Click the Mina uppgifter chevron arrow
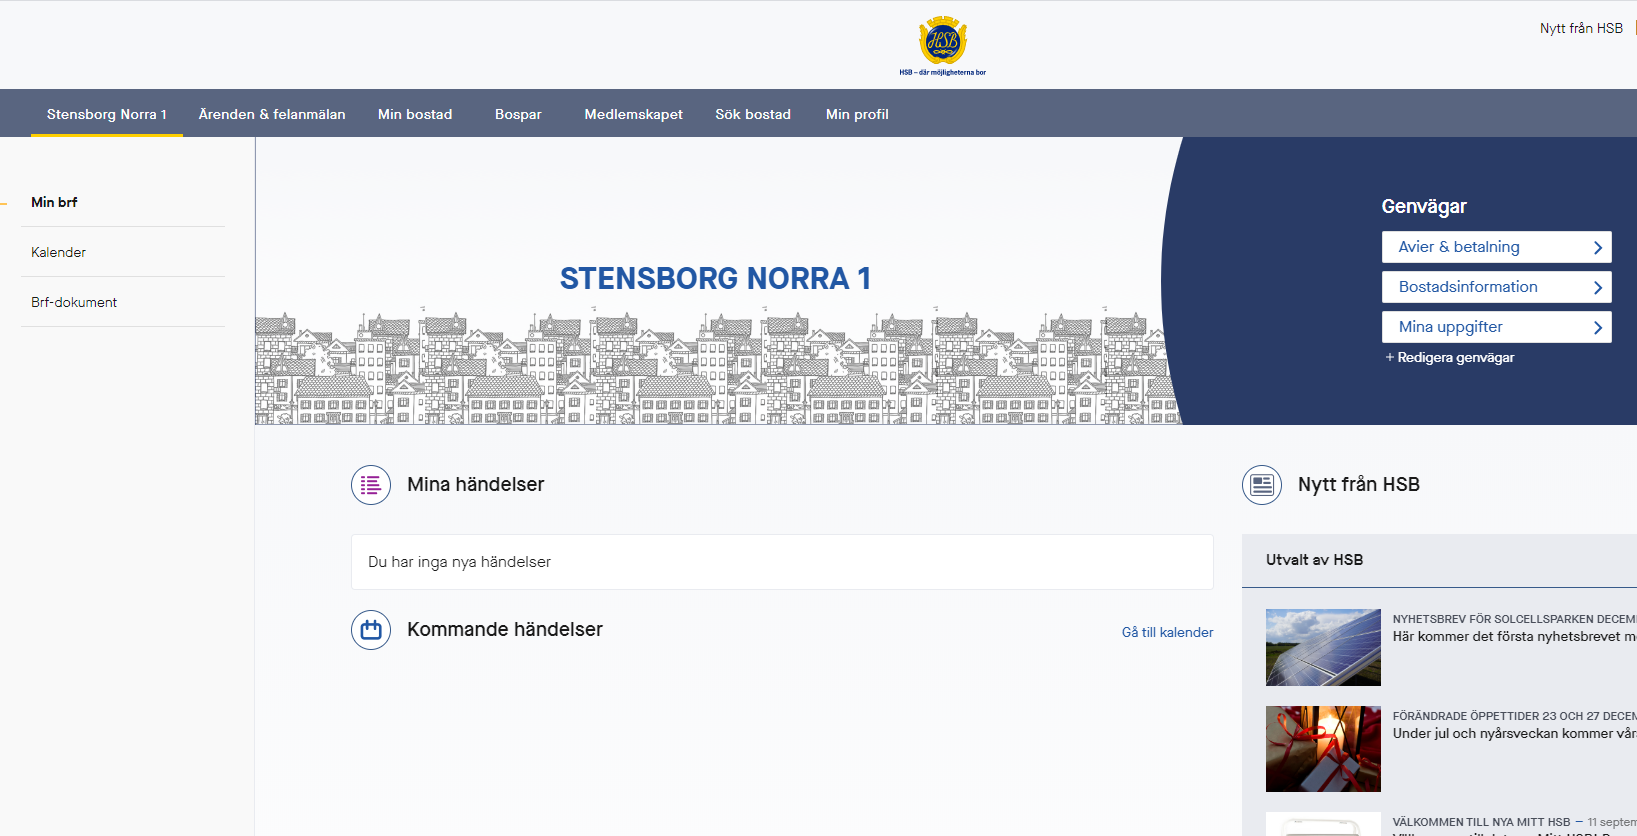Screen dimensions: 1637x836 [x=1597, y=327]
